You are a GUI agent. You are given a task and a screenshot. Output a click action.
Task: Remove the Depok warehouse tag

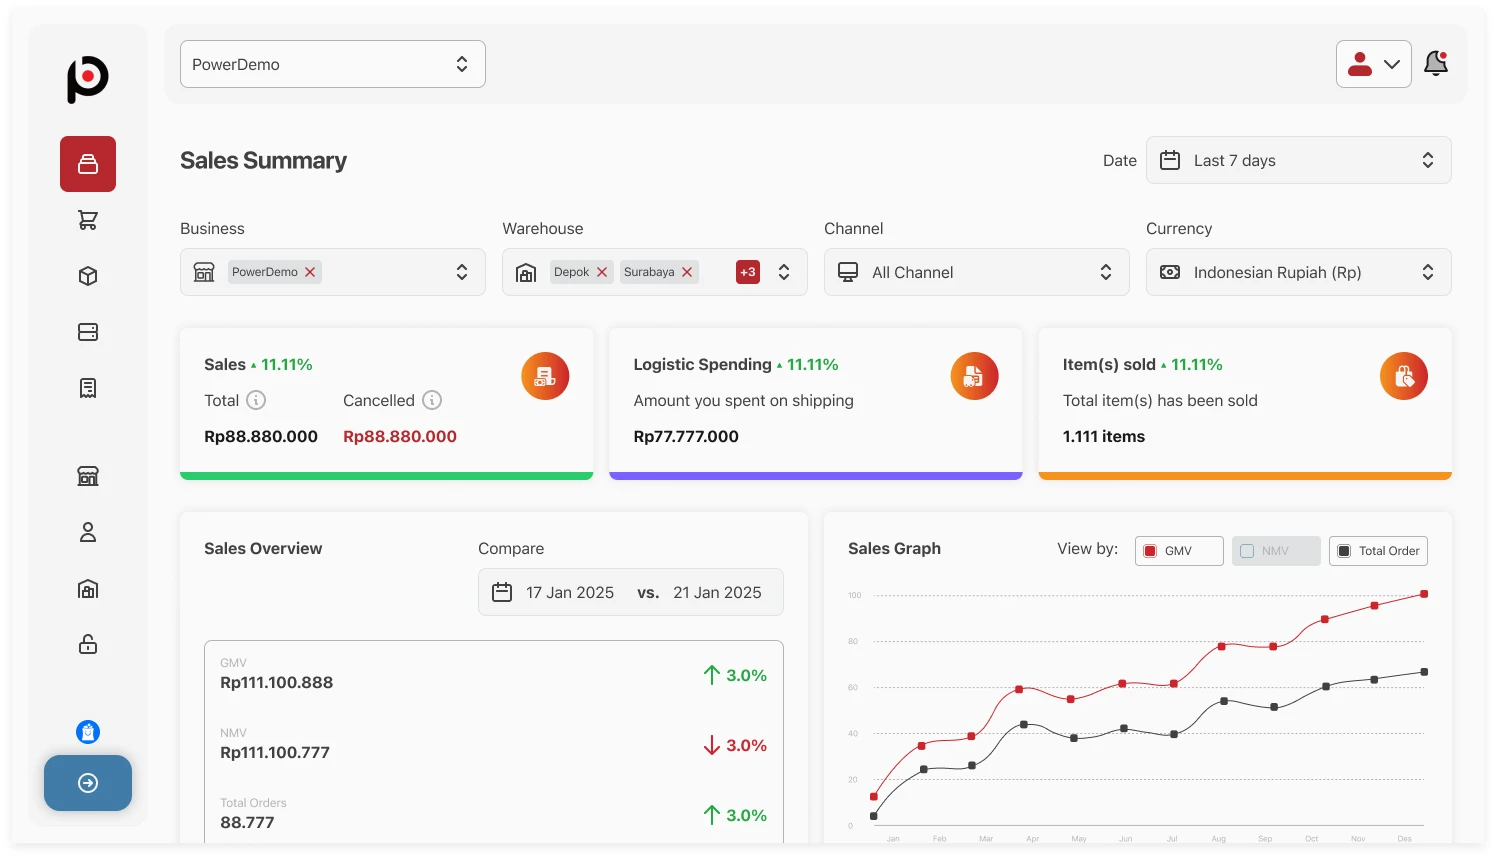(x=602, y=272)
